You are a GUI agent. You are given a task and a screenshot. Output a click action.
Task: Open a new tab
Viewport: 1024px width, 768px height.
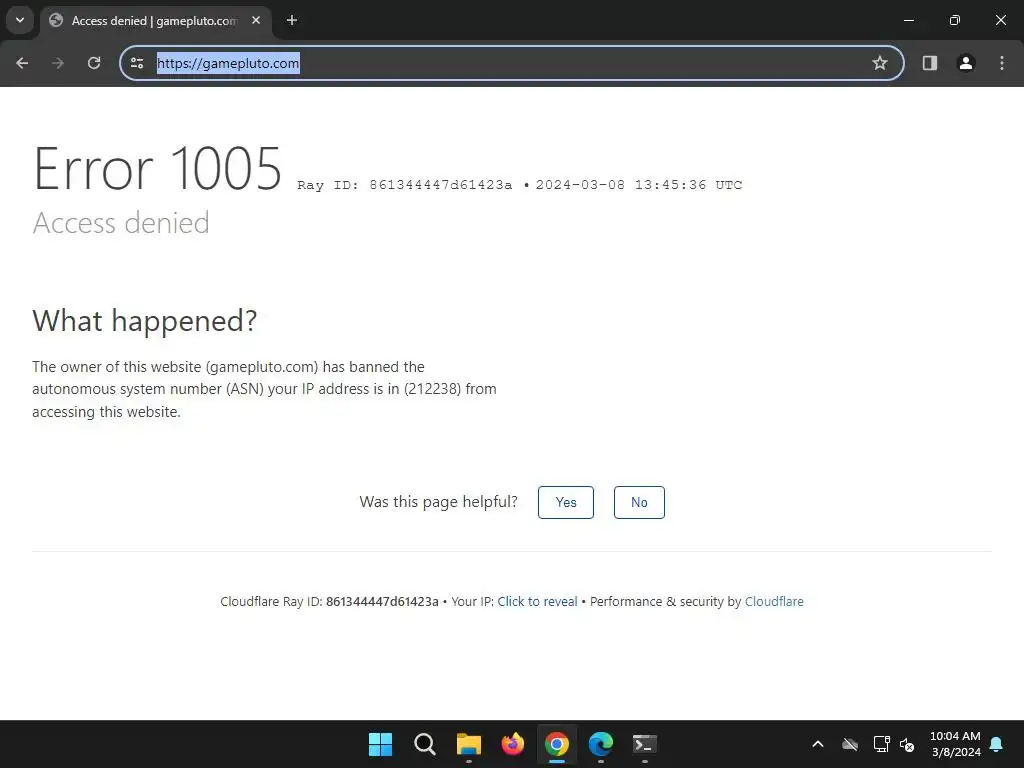point(292,20)
